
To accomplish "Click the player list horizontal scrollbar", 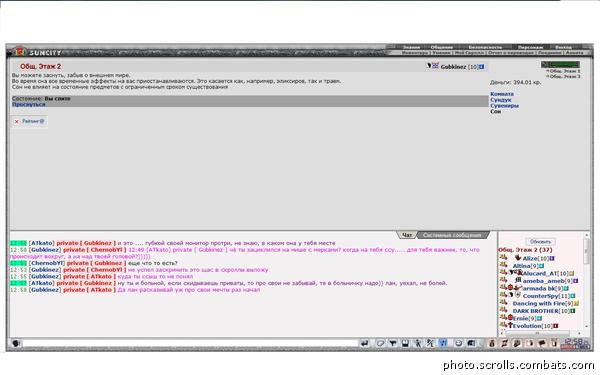I will (541, 333).
